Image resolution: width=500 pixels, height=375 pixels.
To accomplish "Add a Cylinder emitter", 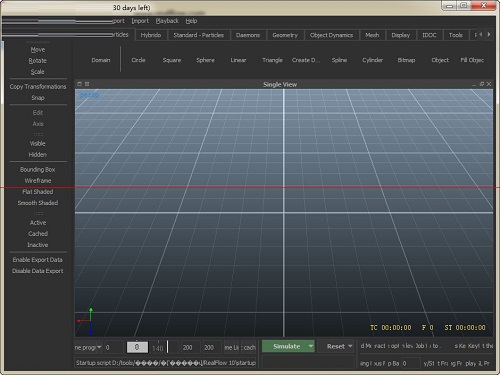I will pos(373,60).
